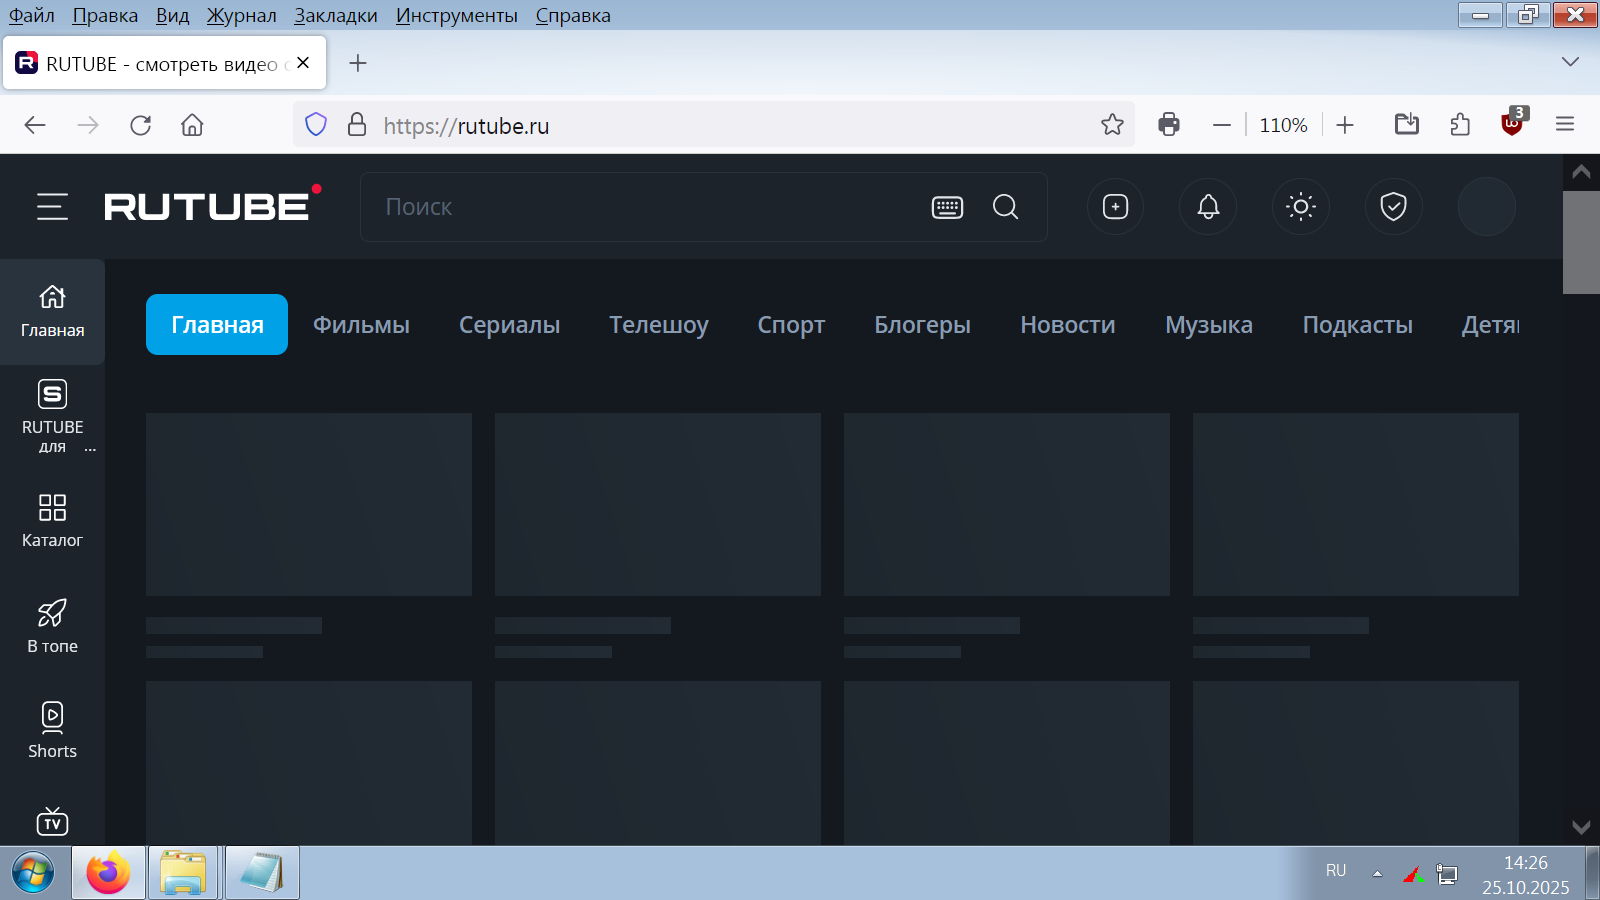Screen dimensions: 1600x900
Task: Select the Сериалы category tab
Action: 509,325
